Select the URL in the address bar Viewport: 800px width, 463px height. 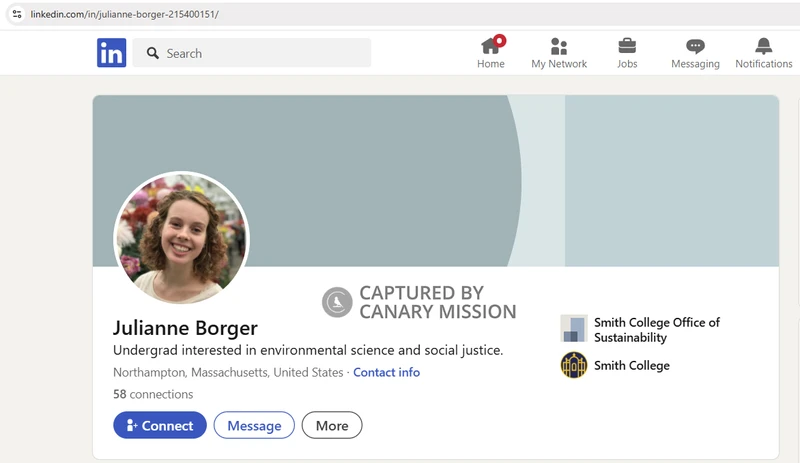pos(124,14)
